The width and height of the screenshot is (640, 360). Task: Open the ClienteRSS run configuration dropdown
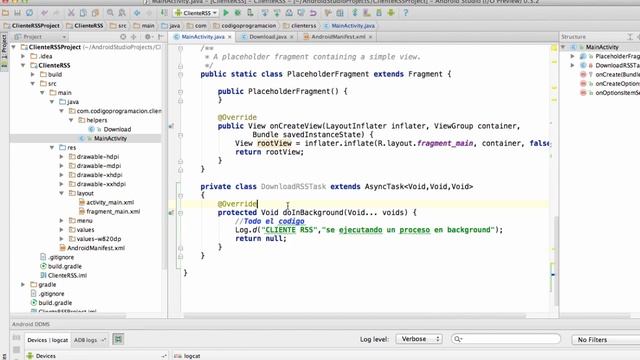pos(196,13)
